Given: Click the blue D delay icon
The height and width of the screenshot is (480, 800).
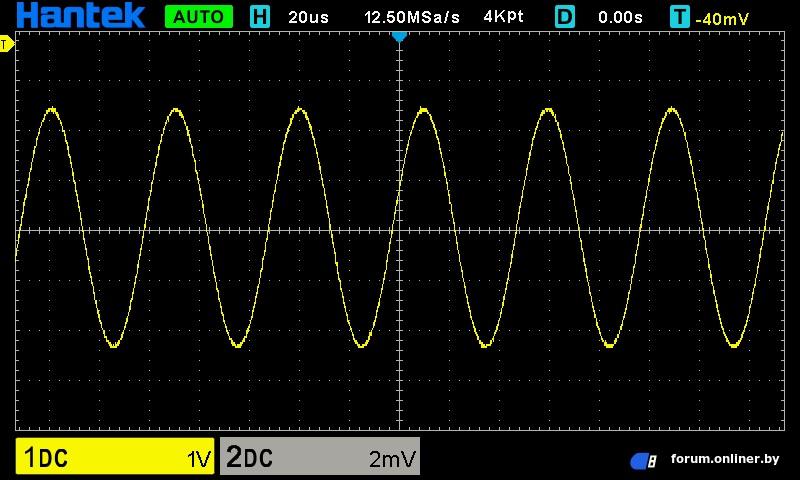Looking at the screenshot, I should click(565, 16).
